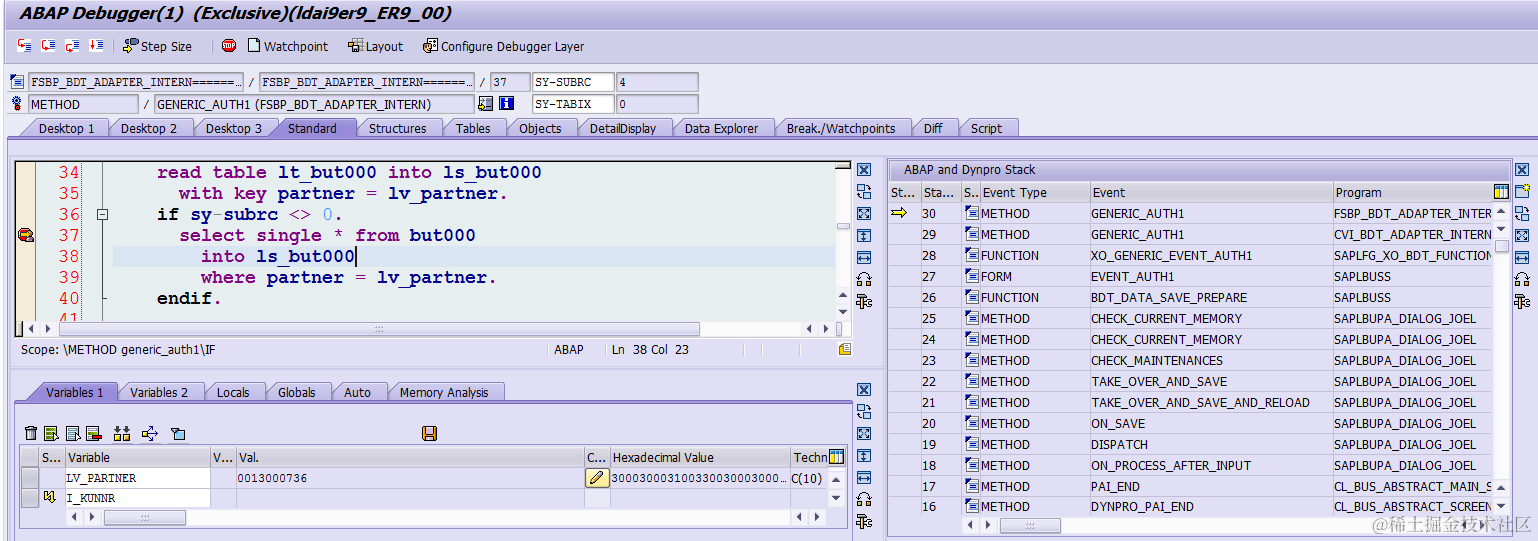Open the Data Explorer tab

(722, 128)
